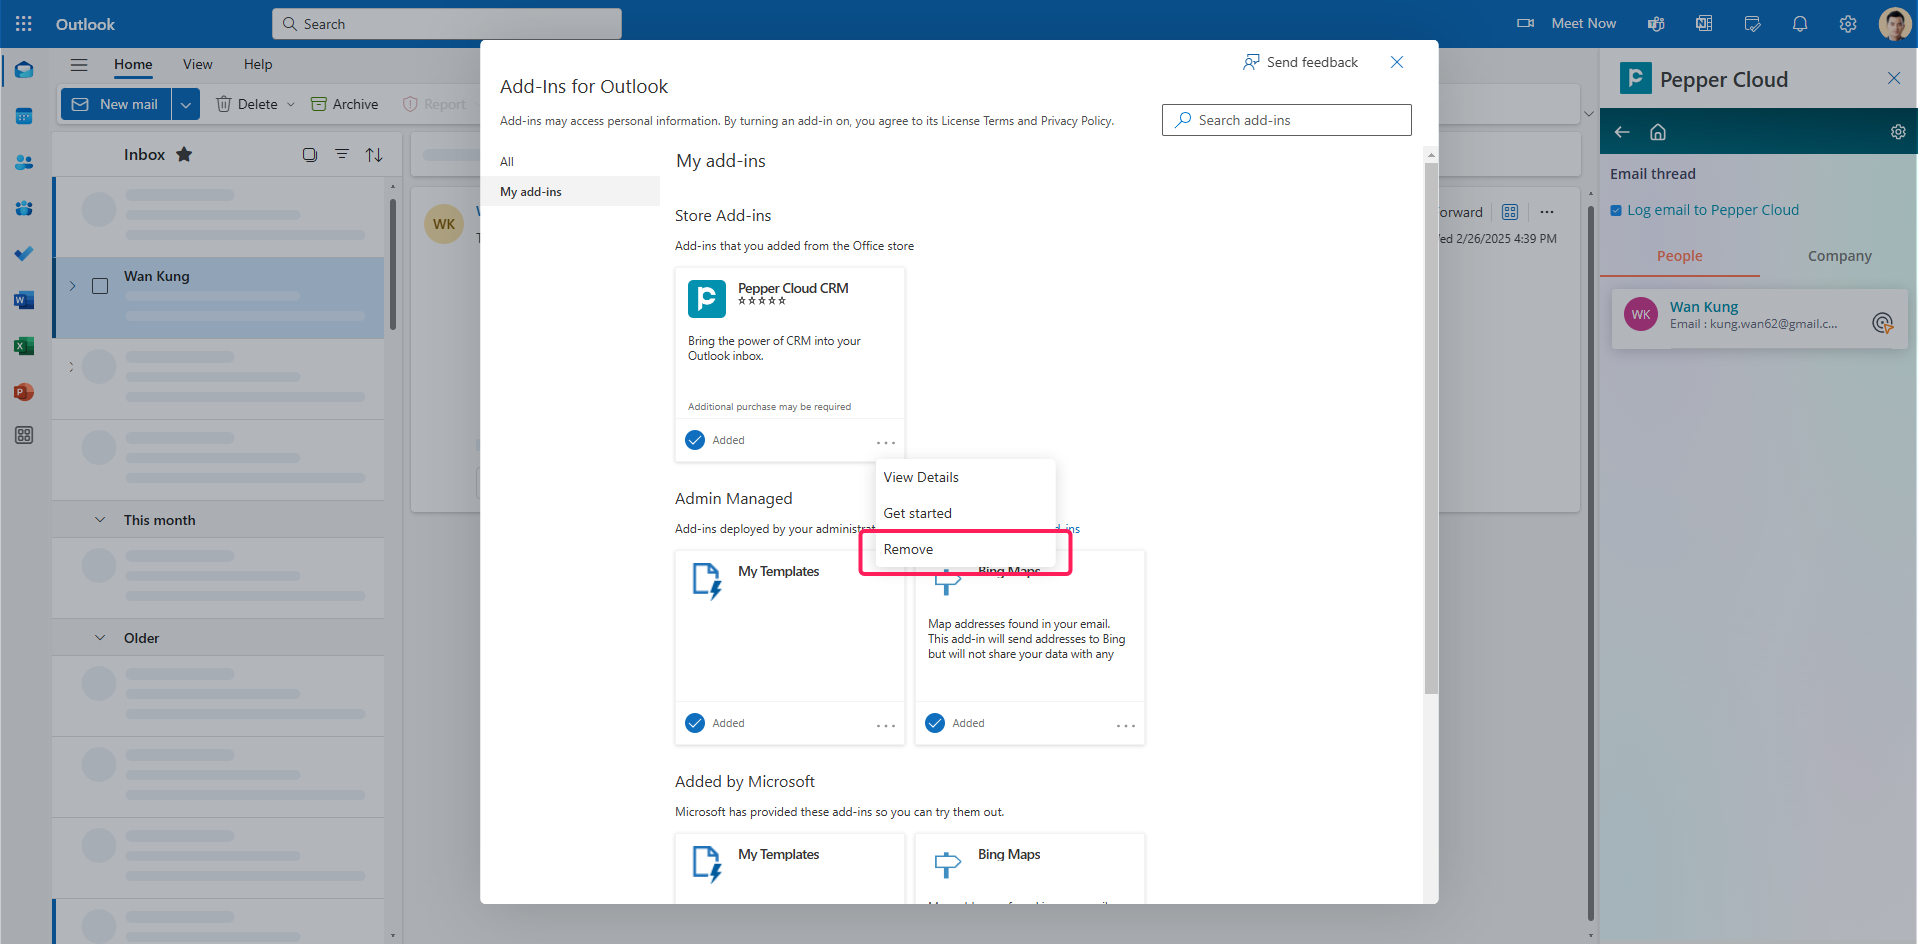Toggle the Added checkmark on Bing Maps
Screen dimensions: 1918x945
[x=934, y=723]
